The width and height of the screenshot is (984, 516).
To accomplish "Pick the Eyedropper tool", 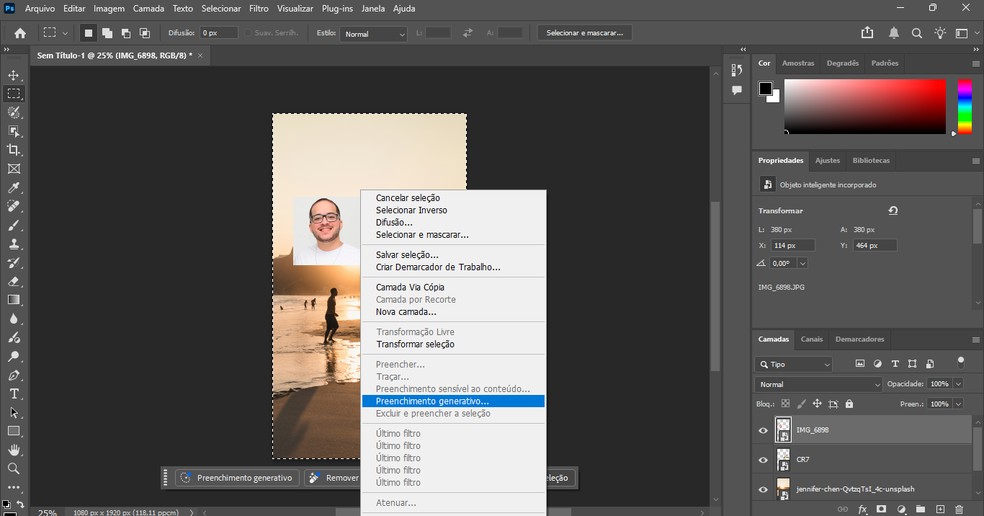I will (14, 188).
